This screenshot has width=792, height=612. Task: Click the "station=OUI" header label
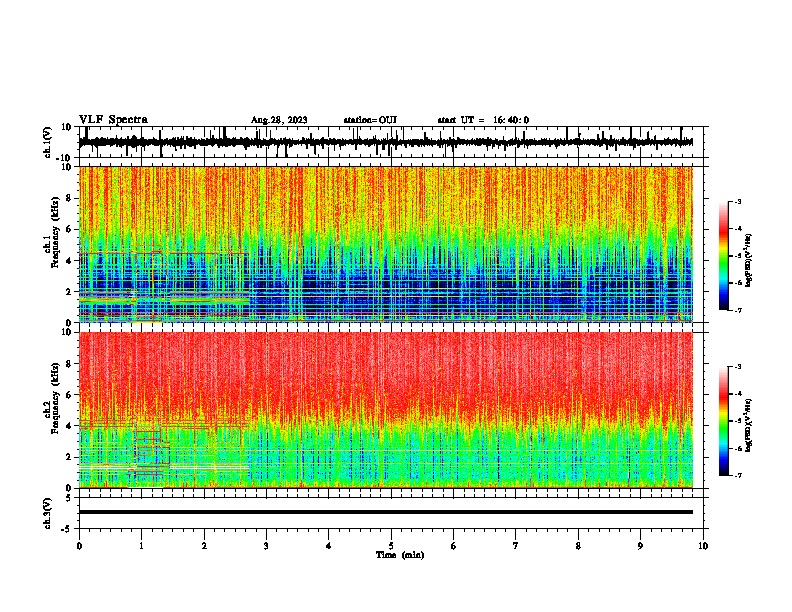[370, 120]
